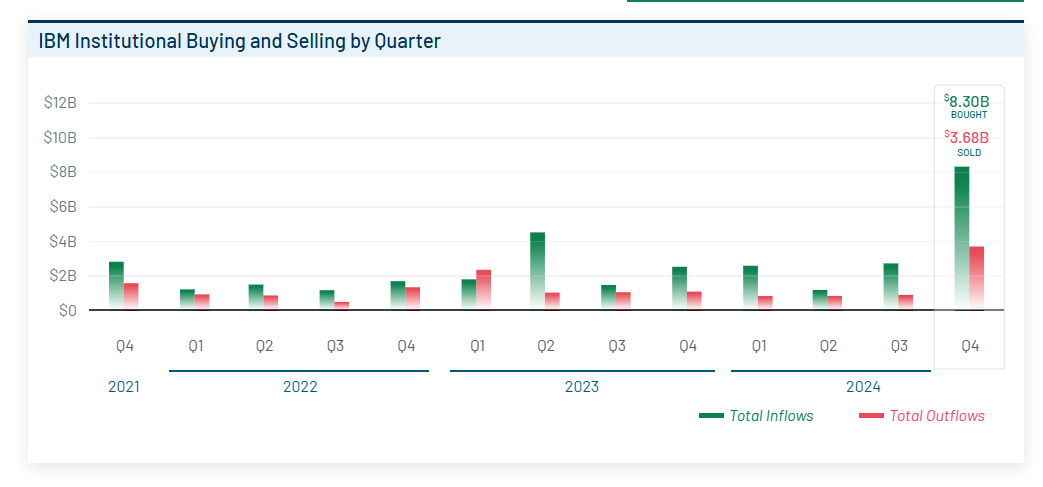Click the 2023 year label
This screenshot has width=1043, height=487.
pyautogui.click(x=581, y=387)
